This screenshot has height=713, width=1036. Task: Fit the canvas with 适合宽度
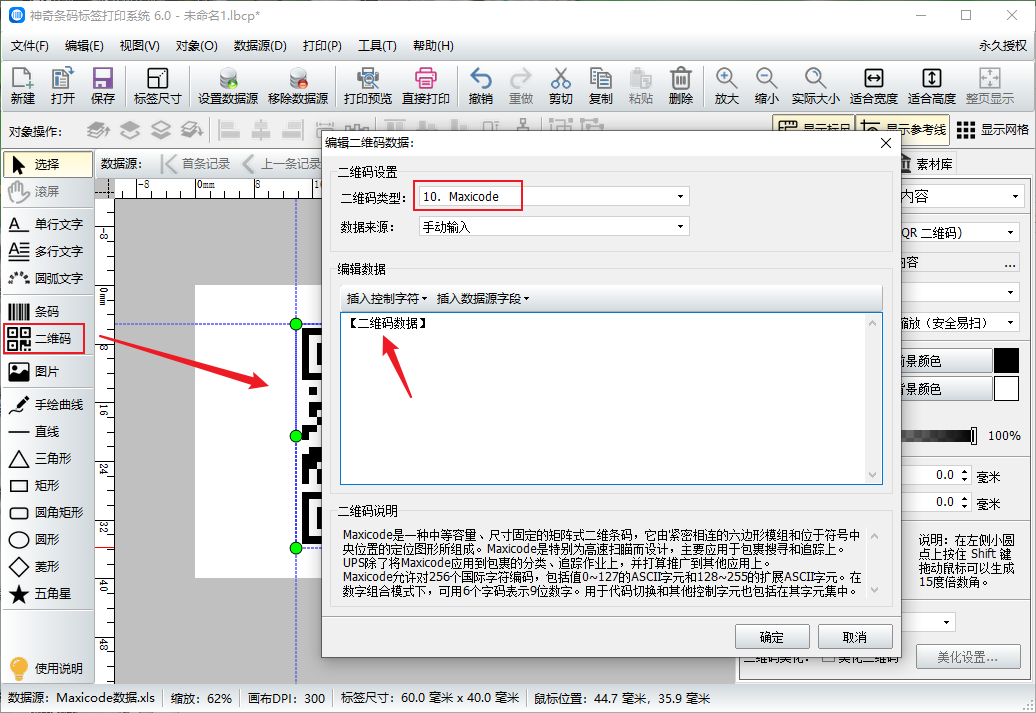pos(873,86)
